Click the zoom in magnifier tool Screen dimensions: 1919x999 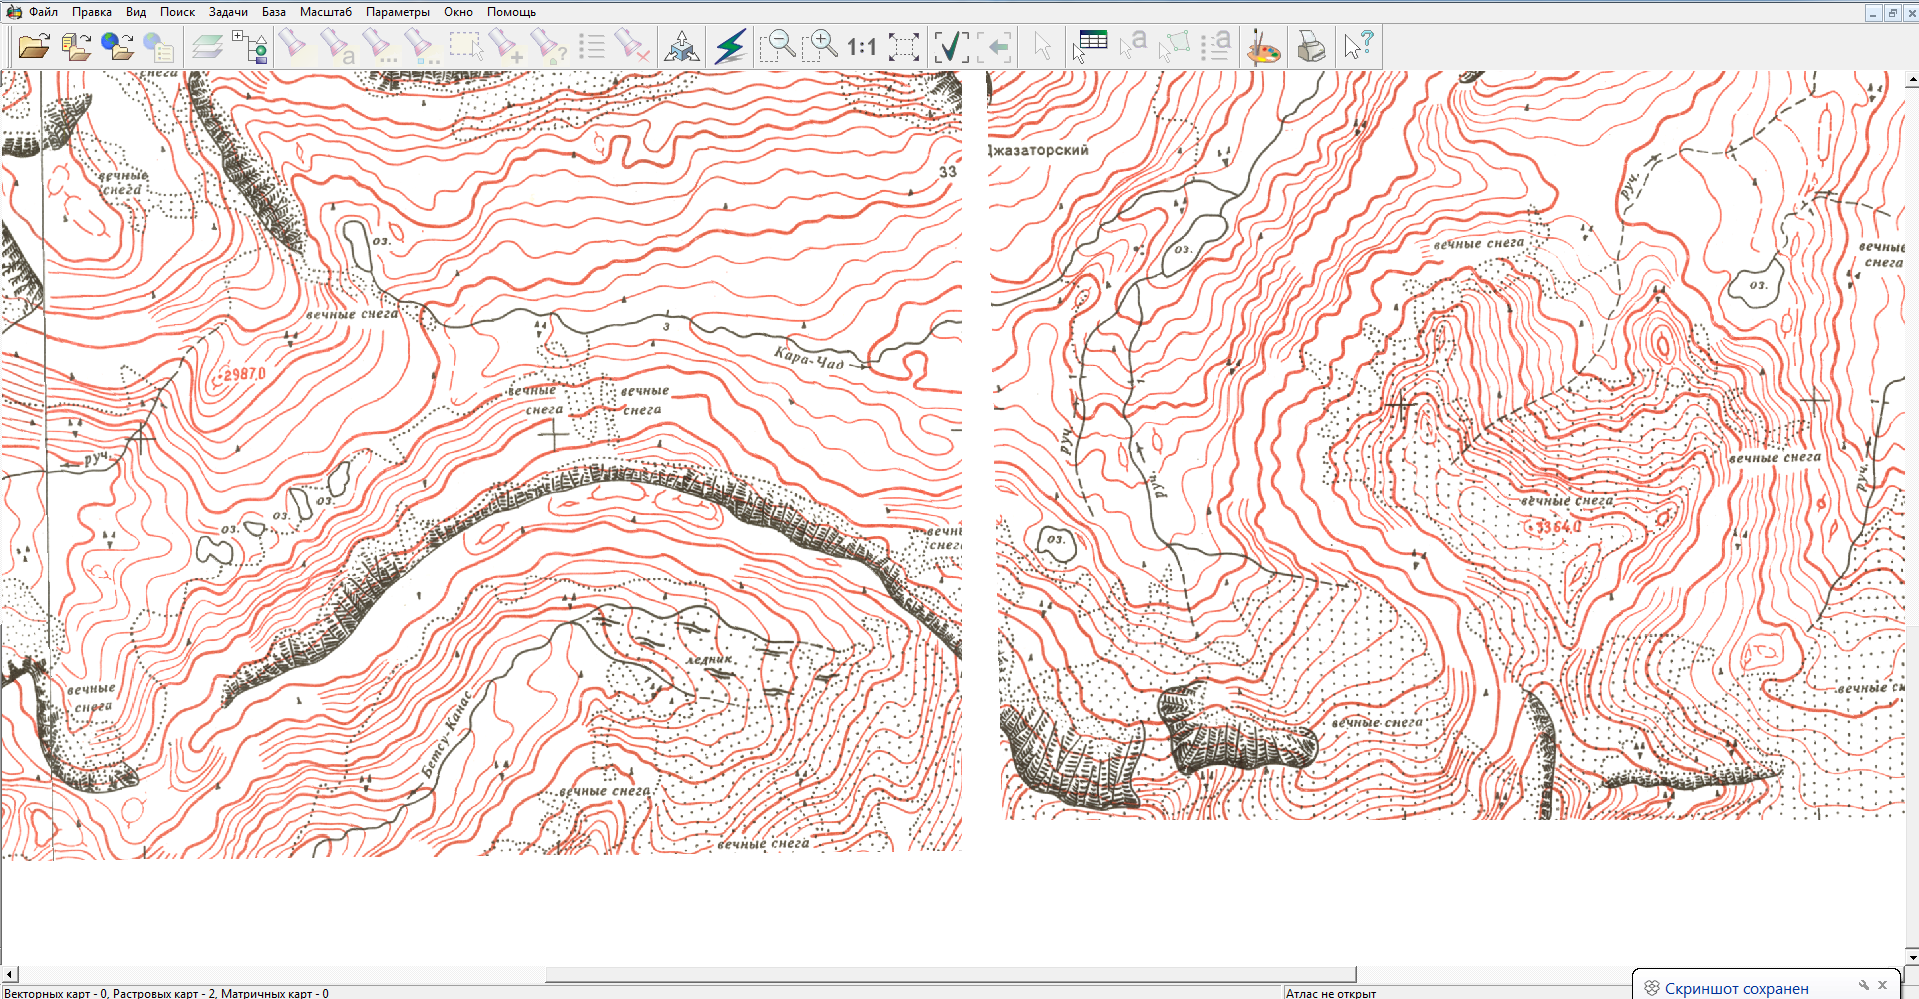(819, 46)
